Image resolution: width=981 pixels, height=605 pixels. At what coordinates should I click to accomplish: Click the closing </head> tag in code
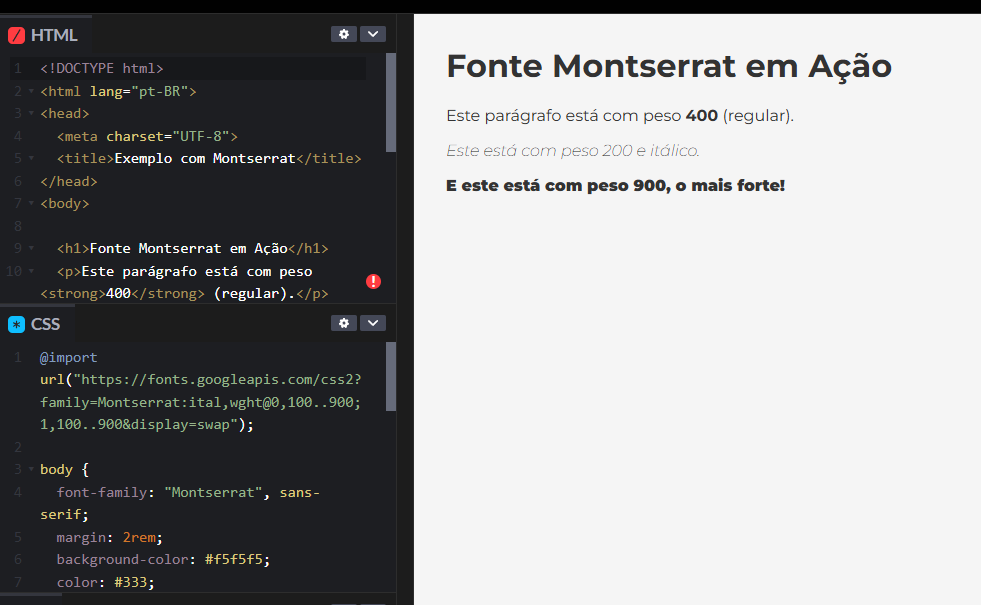point(69,181)
